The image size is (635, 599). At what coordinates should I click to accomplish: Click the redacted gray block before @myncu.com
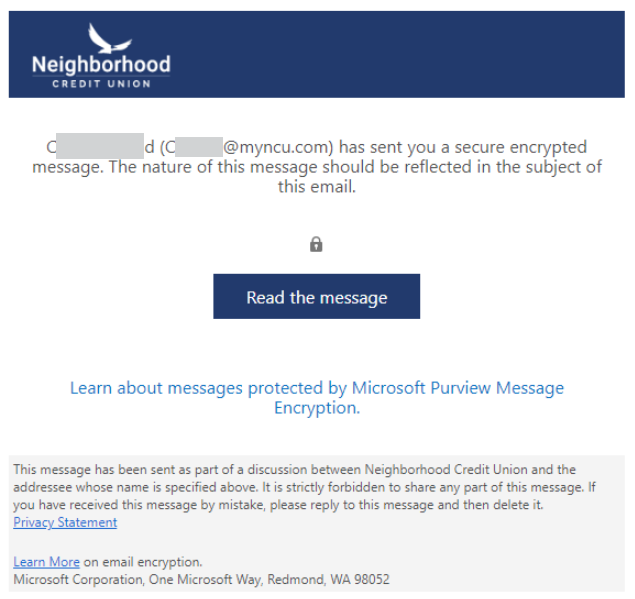pos(199,147)
